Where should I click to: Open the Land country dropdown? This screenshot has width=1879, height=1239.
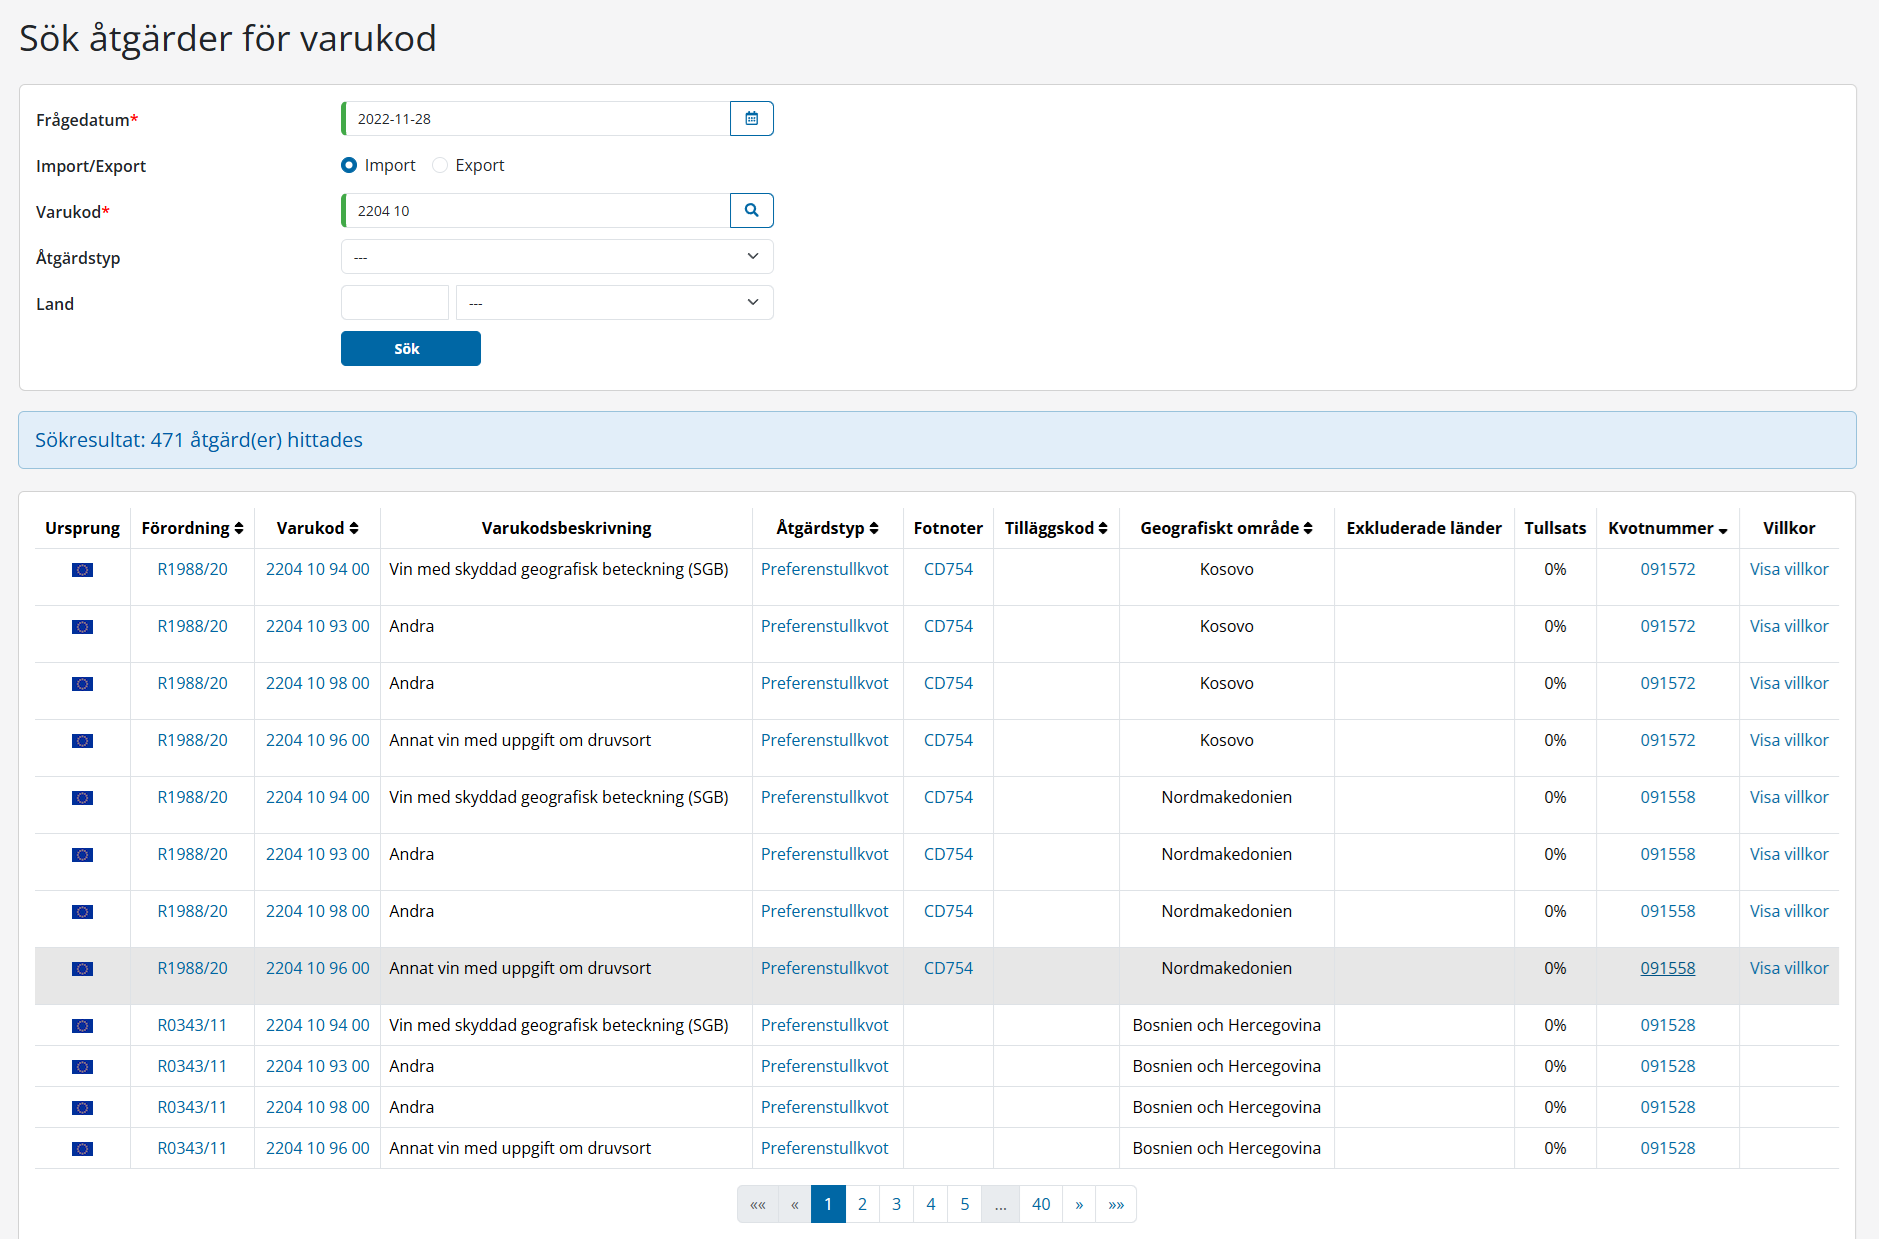click(614, 303)
